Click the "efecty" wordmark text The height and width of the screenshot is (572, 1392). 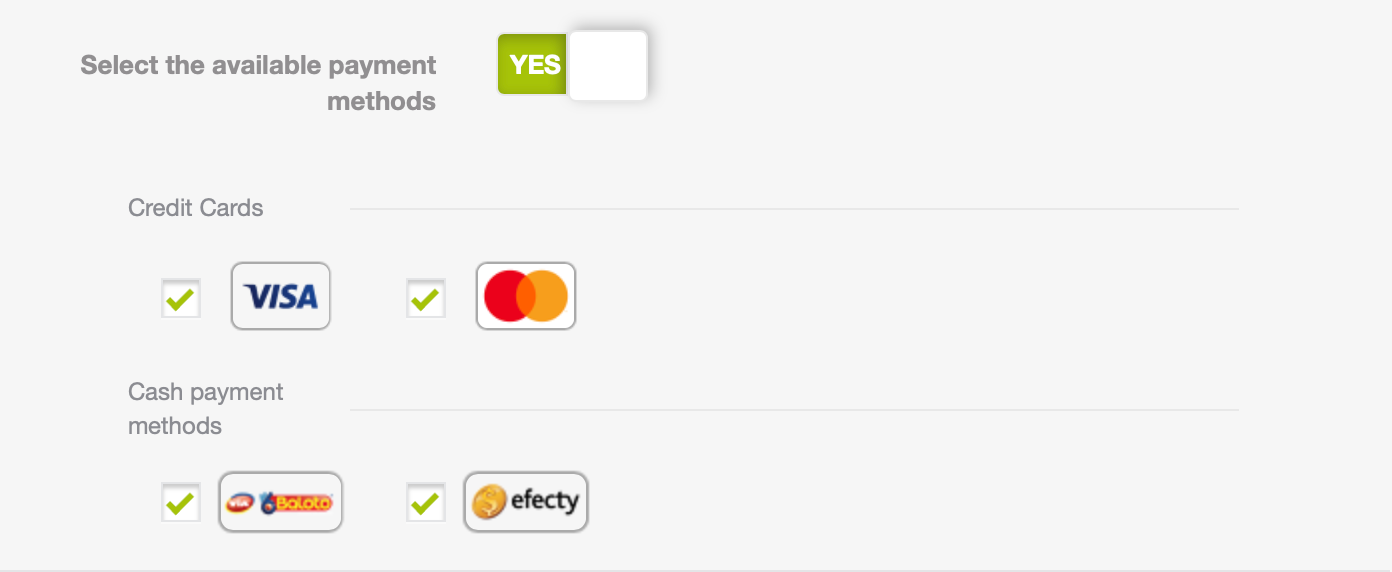(x=545, y=501)
